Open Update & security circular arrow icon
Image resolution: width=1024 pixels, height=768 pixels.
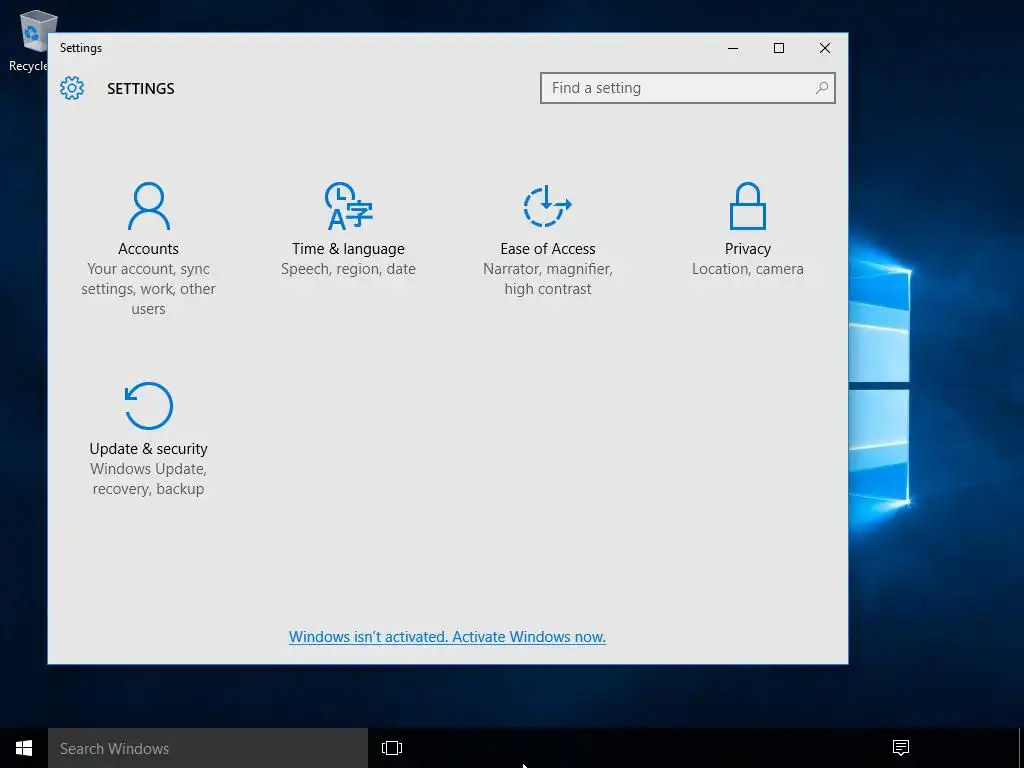pos(149,406)
